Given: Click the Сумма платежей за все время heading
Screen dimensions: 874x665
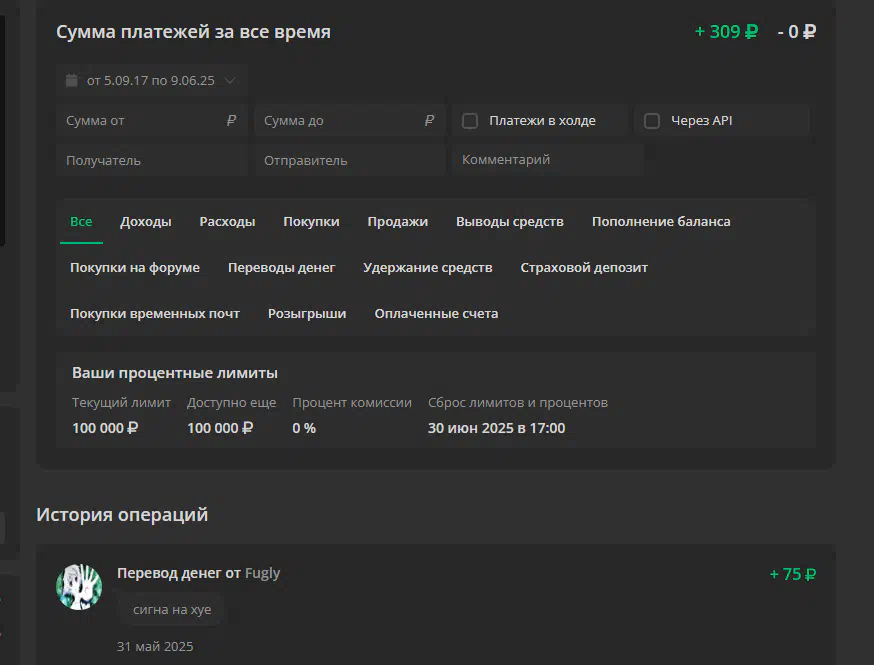Looking at the screenshot, I should coord(193,32).
